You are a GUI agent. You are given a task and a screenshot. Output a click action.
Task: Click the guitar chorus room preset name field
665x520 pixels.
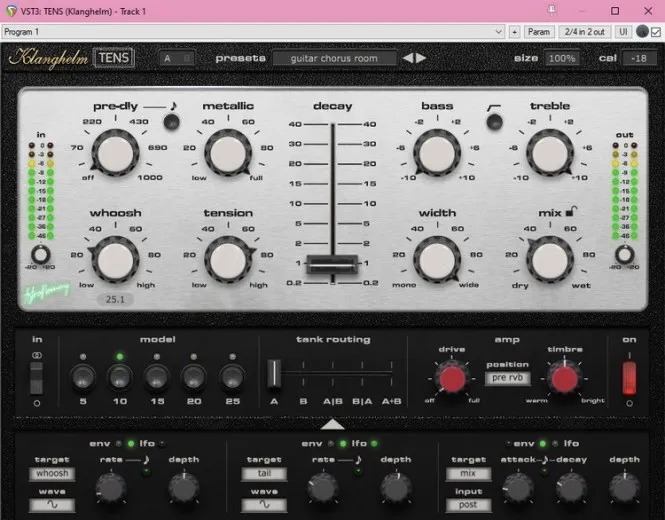pyautogui.click(x=335, y=58)
